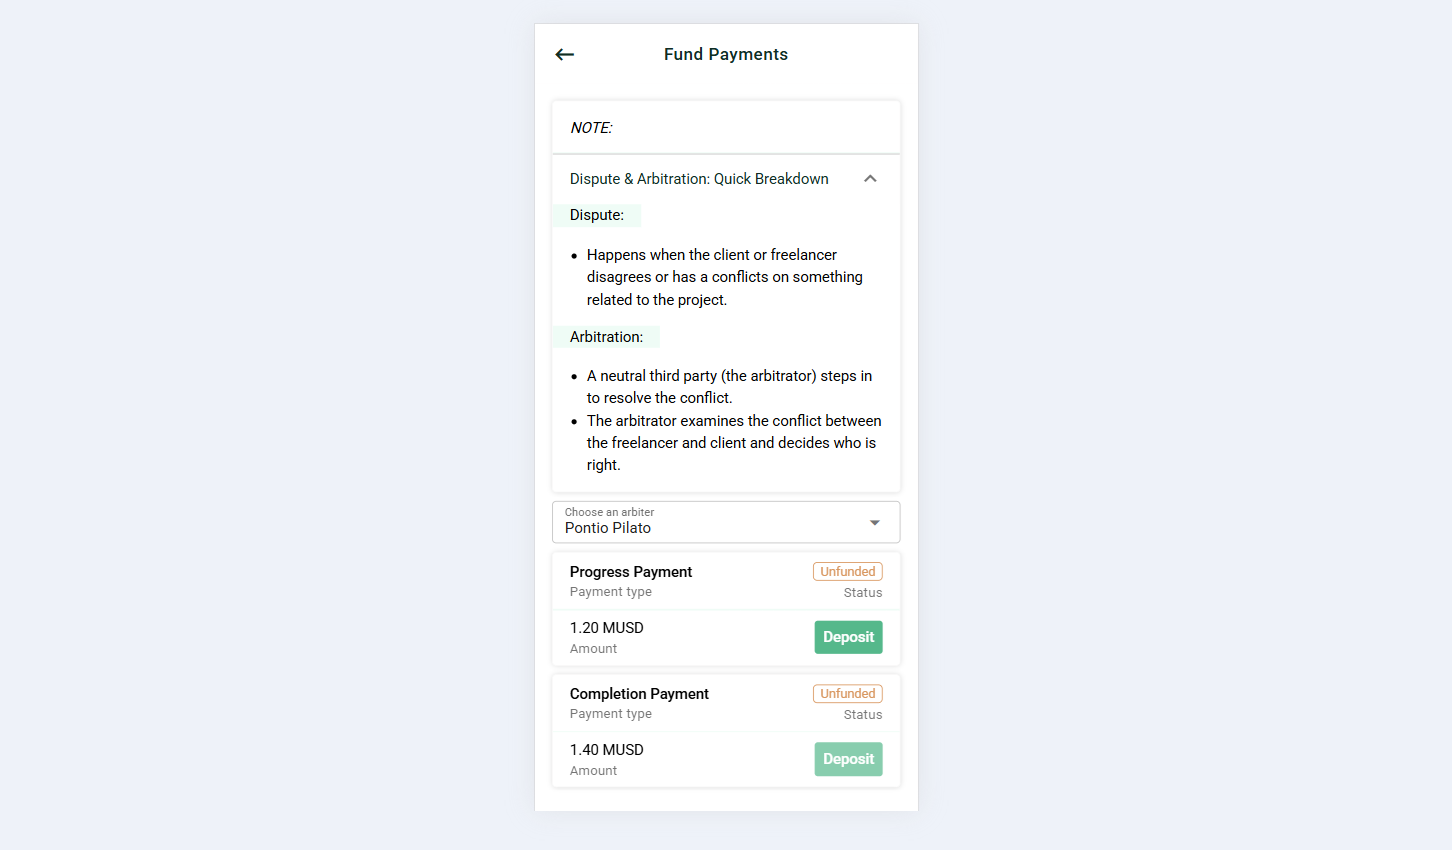Click the highlighted Arbitration: heading
This screenshot has width=1452, height=850.
(x=606, y=337)
